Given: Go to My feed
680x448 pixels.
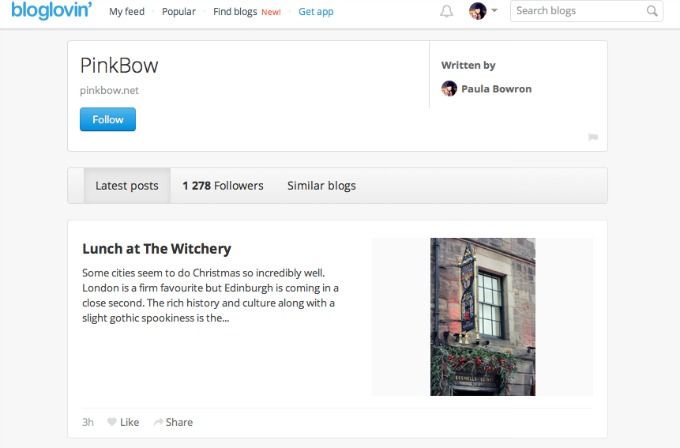Looking at the screenshot, I should click(x=127, y=12).
